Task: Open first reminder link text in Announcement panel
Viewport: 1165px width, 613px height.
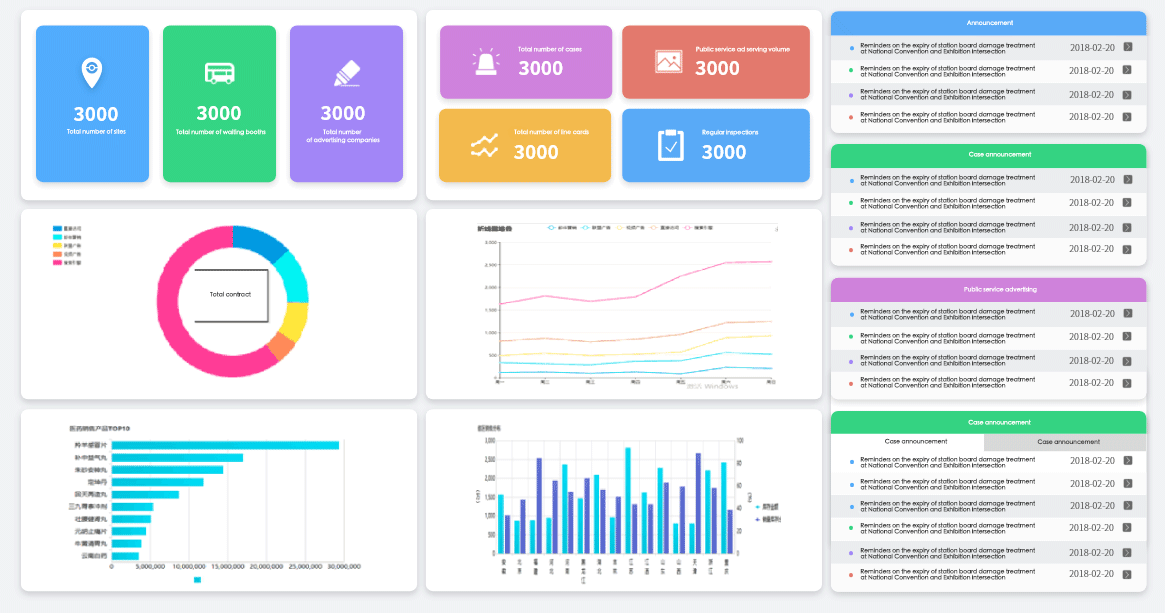Action: [x=947, y=48]
